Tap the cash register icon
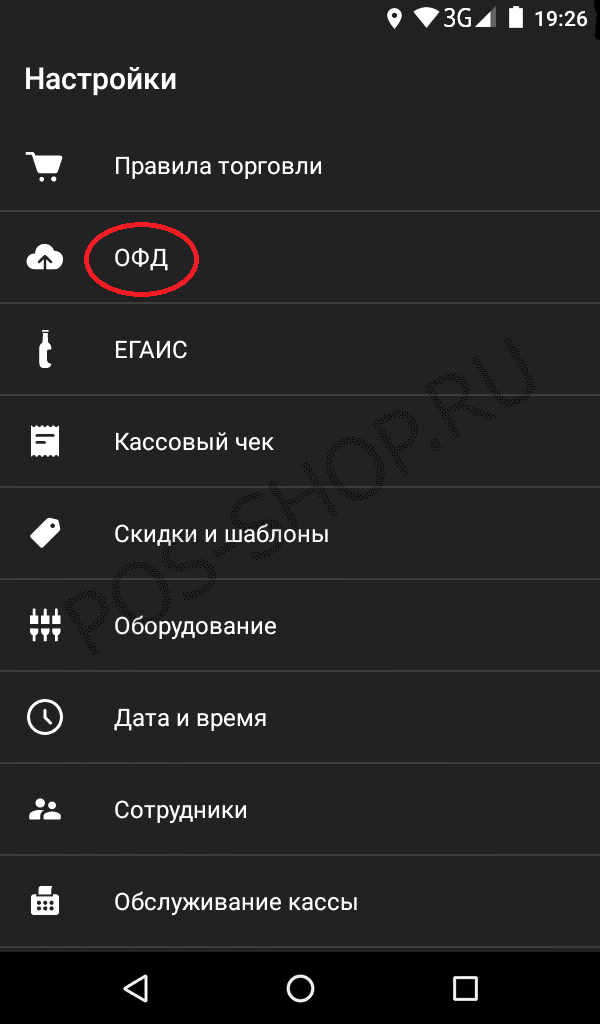The height and width of the screenshot is (1024, 600). [44, 902]
